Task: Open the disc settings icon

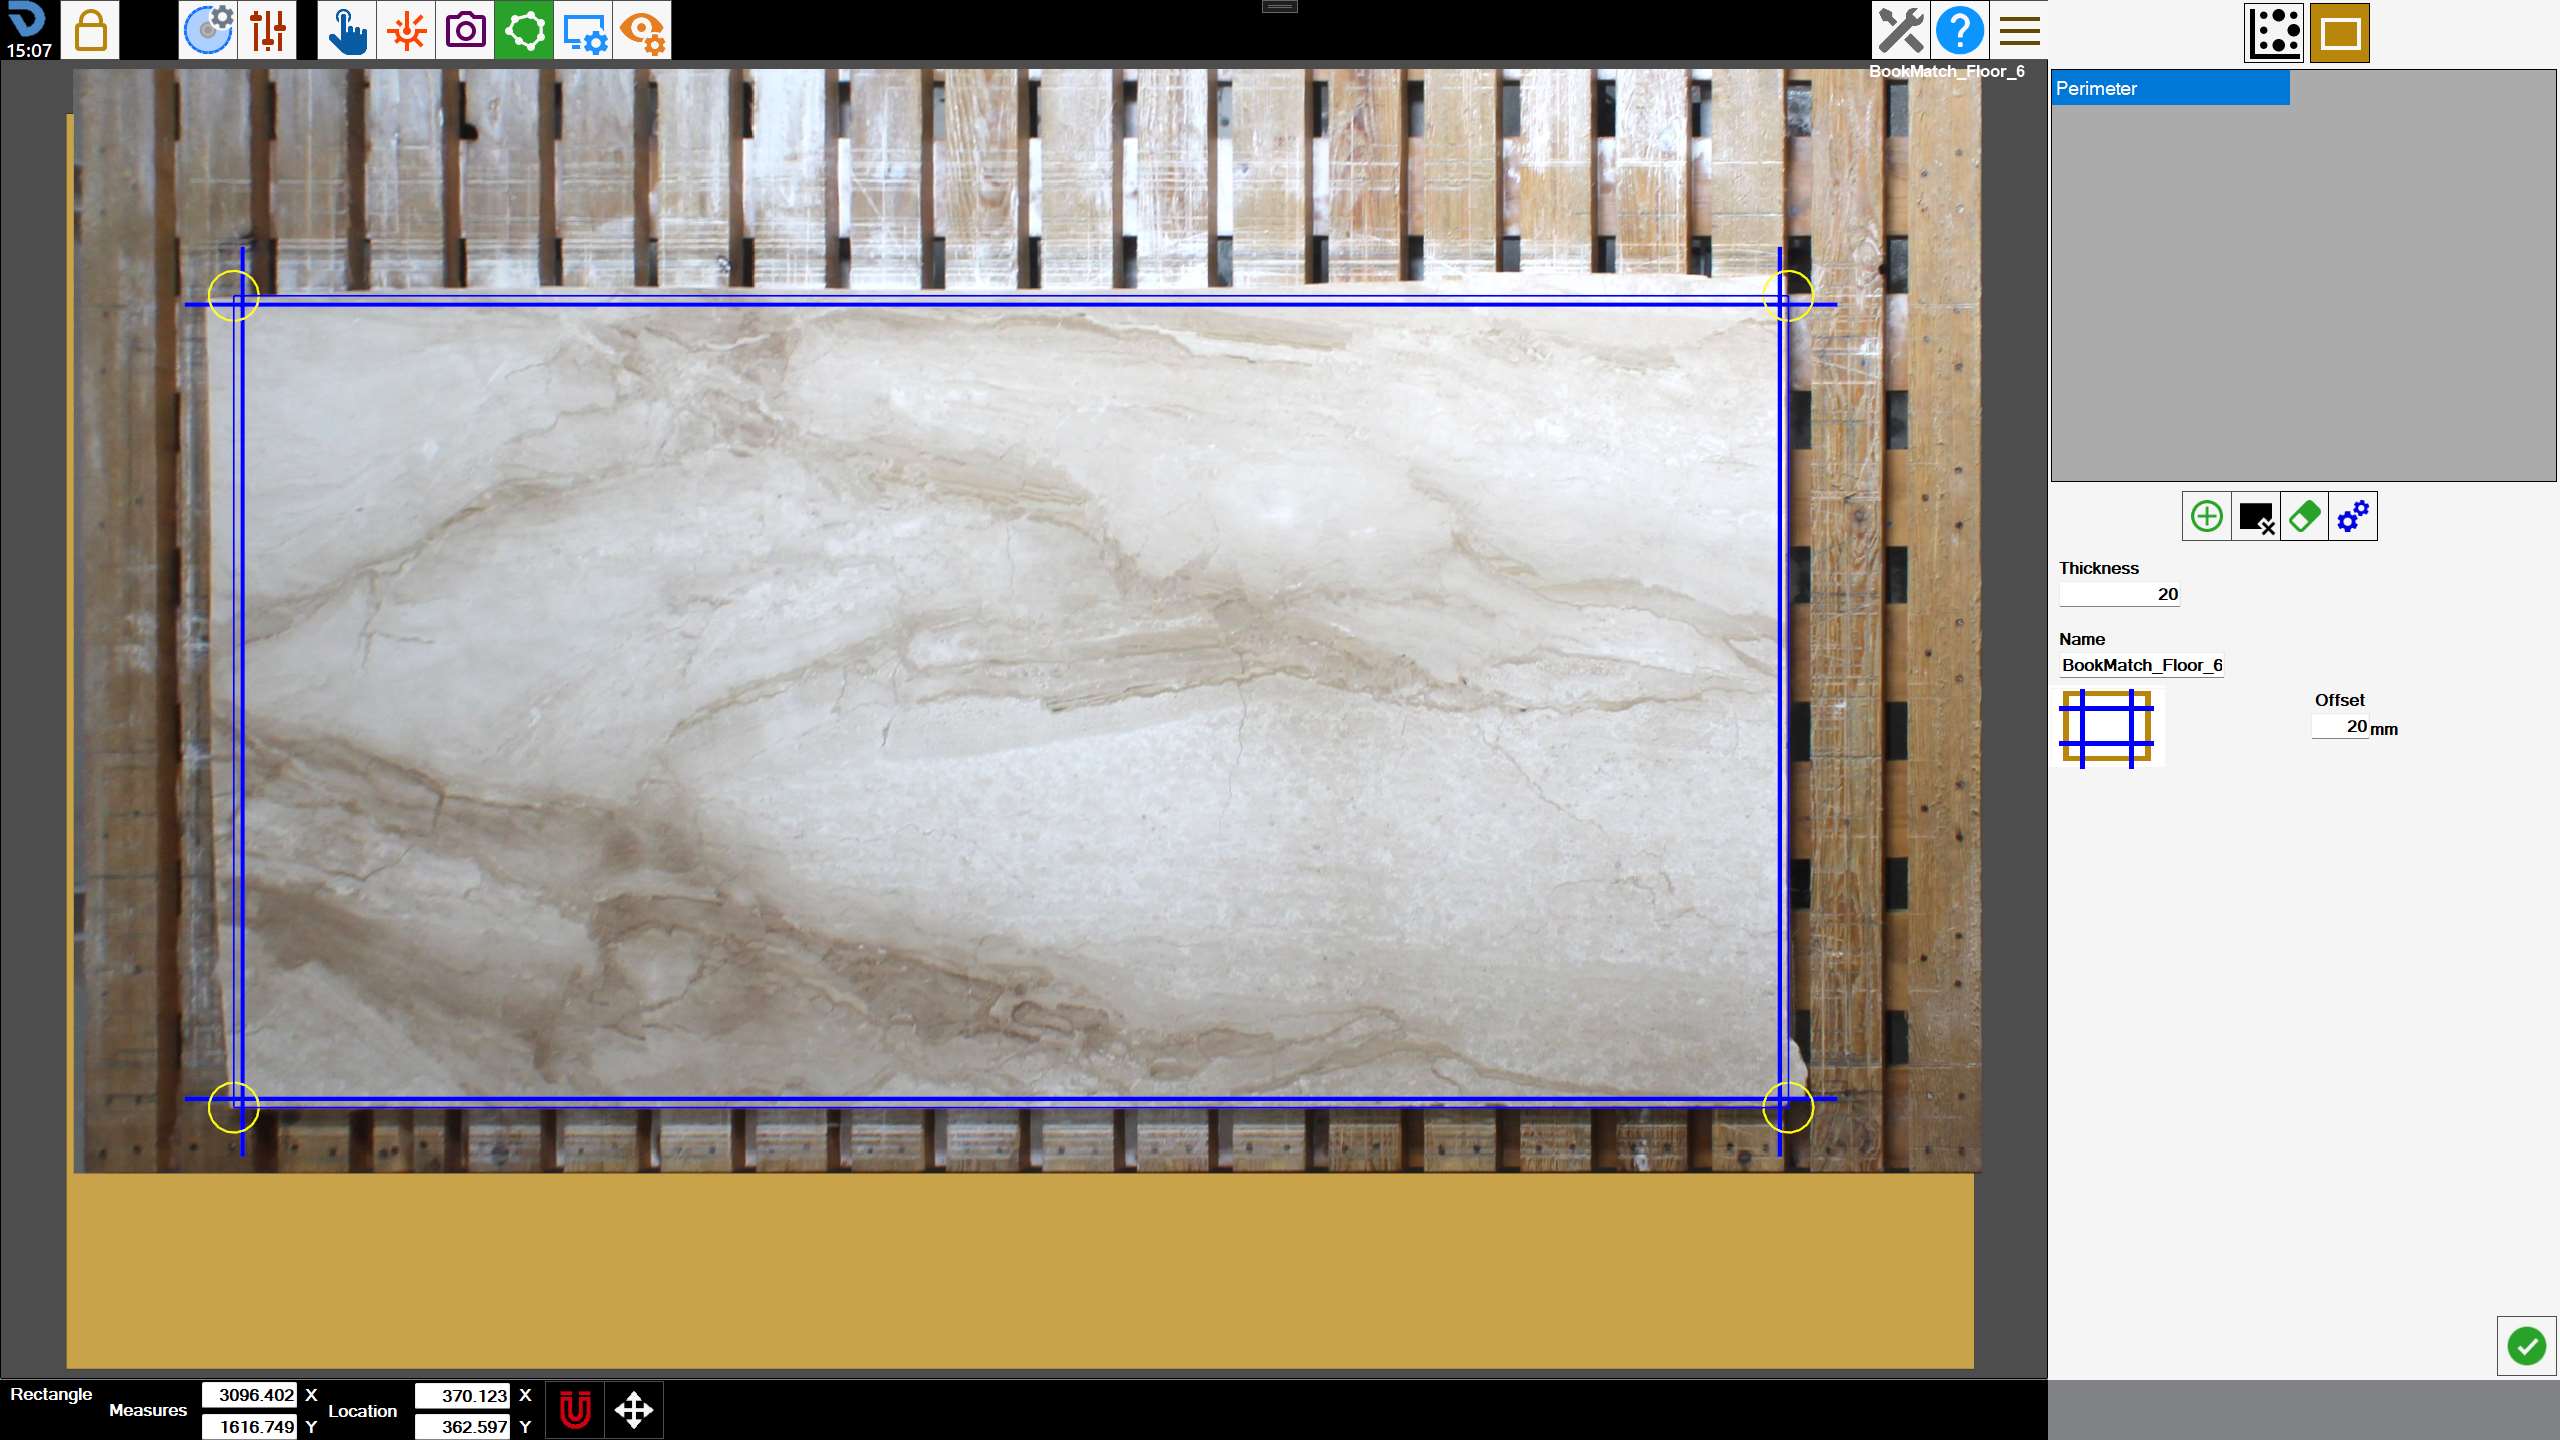Action: click(x=208, y=30)
